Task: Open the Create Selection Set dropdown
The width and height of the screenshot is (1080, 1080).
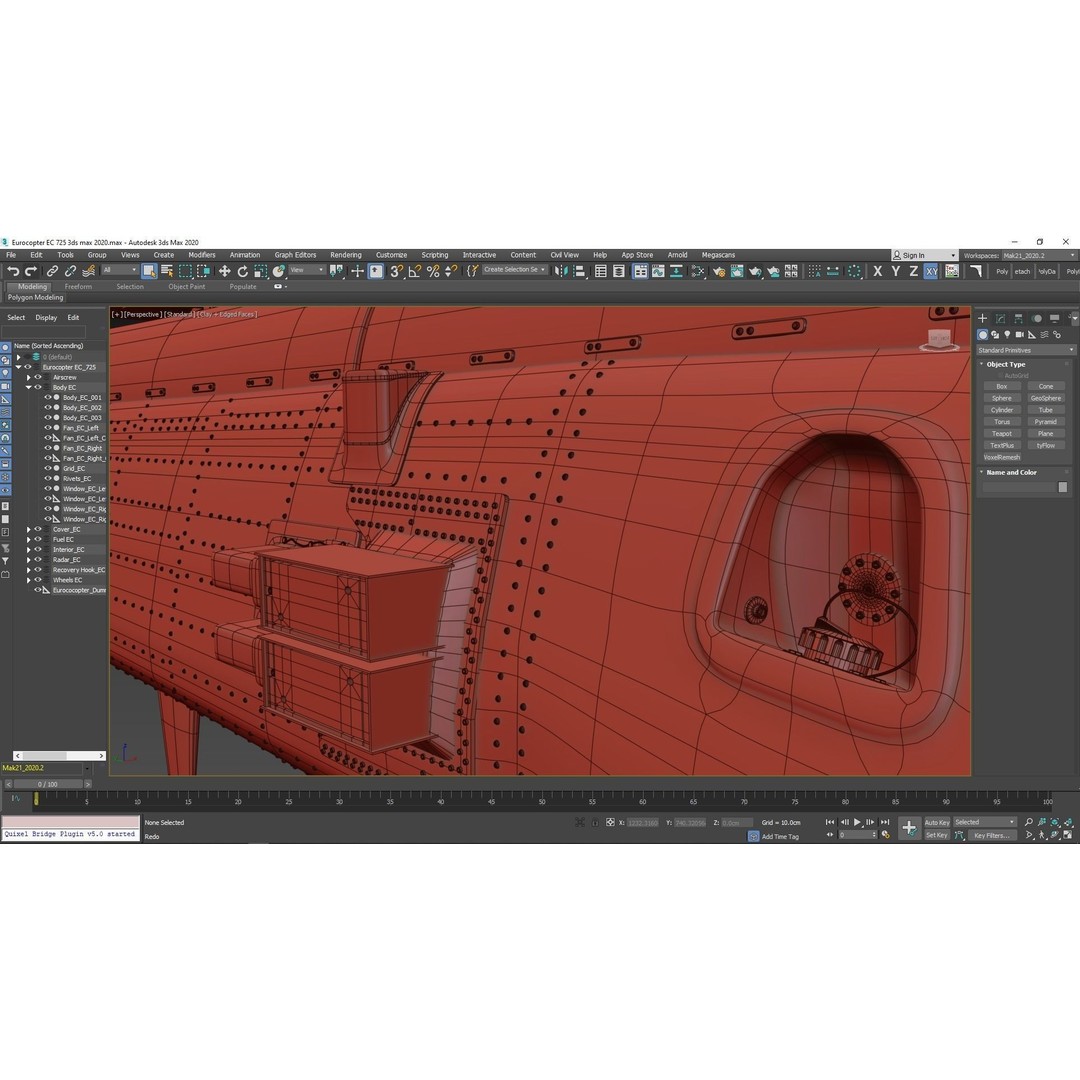Action: point(515,270)
